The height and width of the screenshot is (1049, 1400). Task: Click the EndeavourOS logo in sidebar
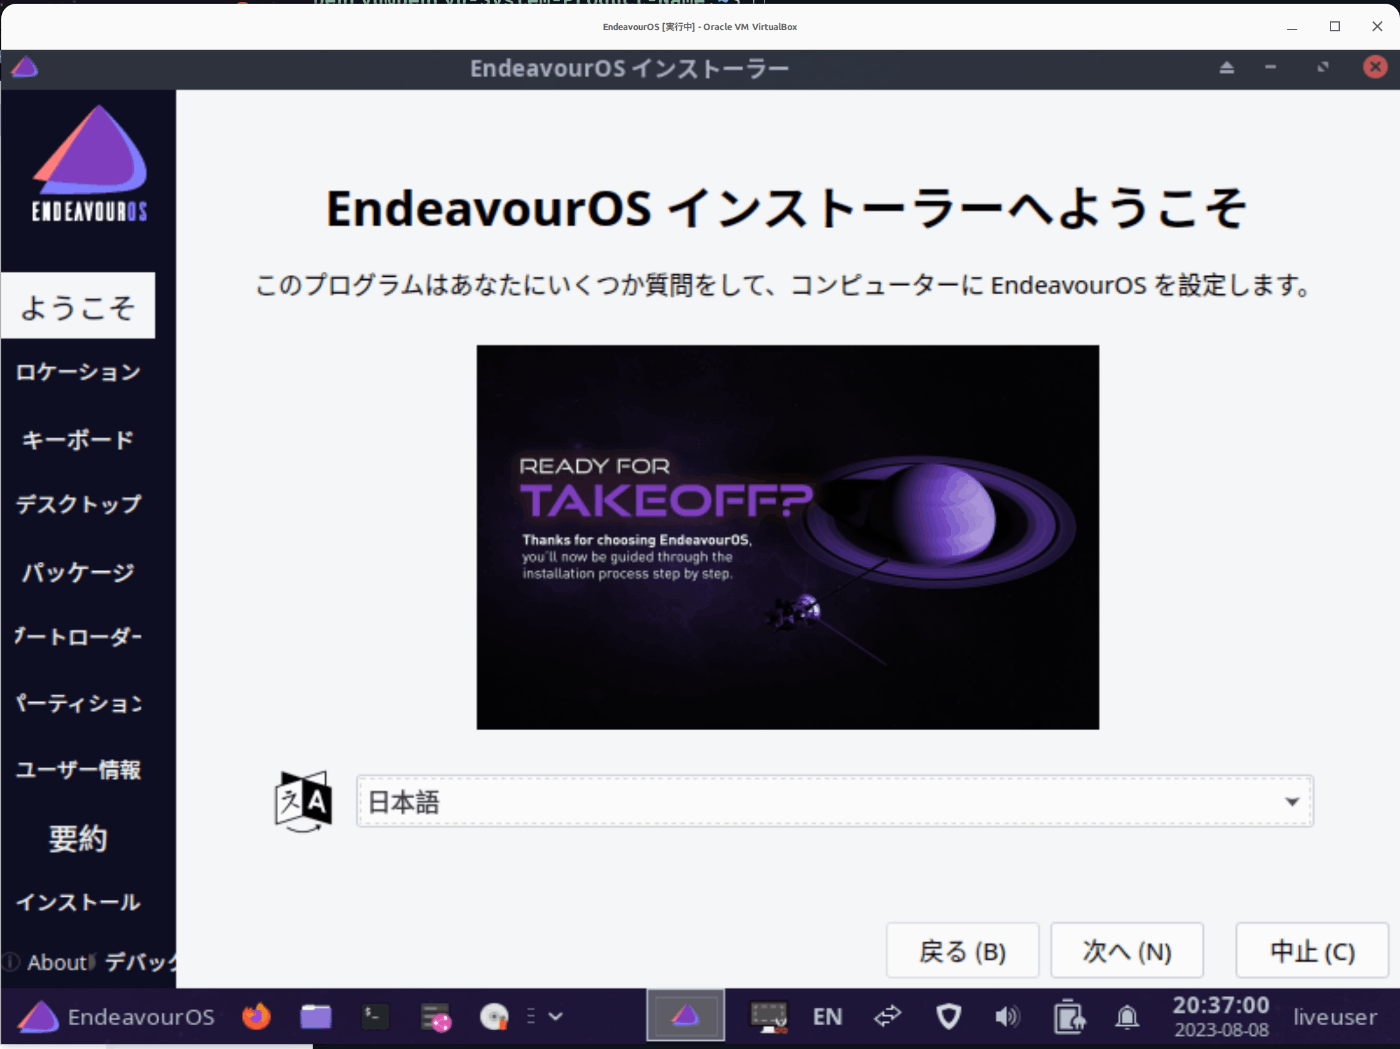pos(89,163)
